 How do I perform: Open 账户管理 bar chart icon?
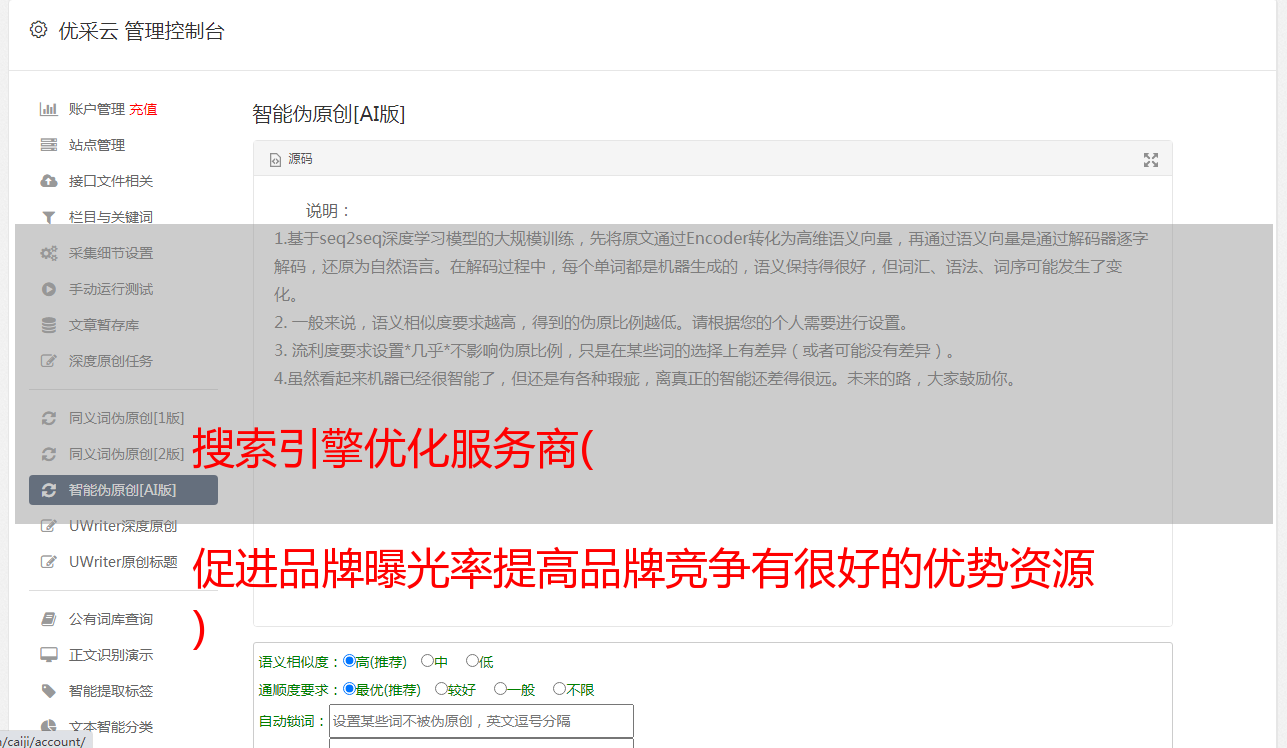click(x=48, y=109)
